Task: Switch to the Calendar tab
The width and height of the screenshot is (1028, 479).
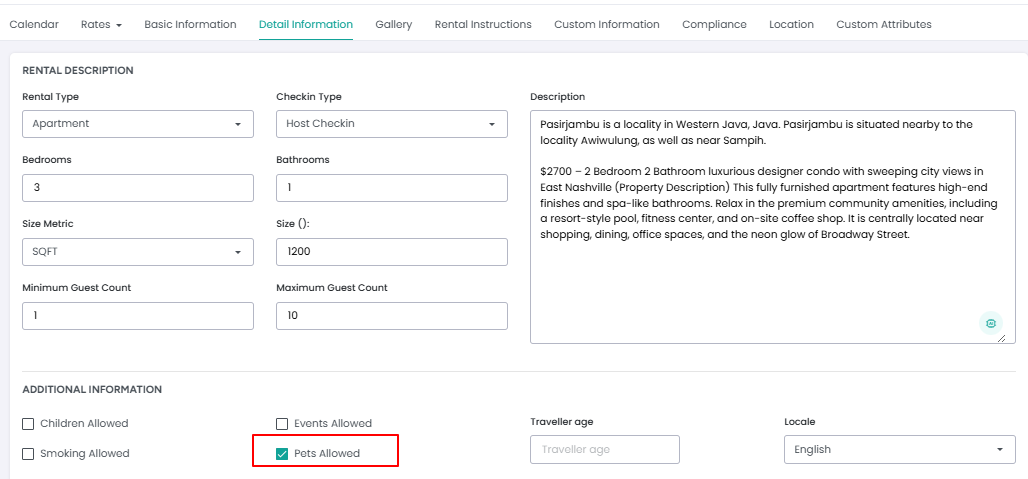Action: (34, 24)
